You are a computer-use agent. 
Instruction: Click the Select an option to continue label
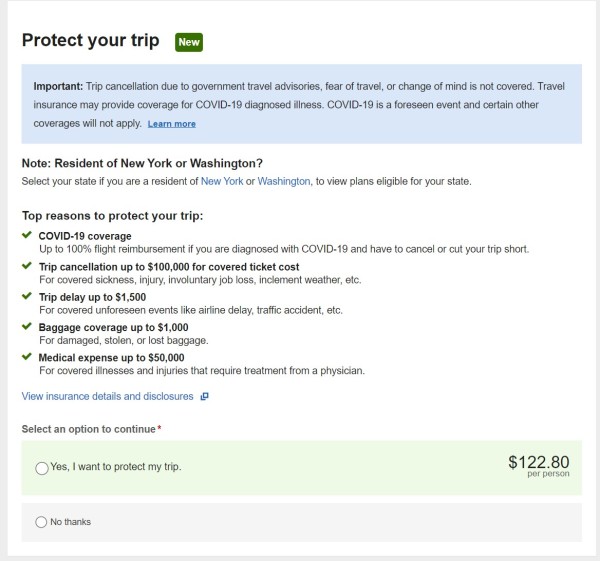pos(90,429)
